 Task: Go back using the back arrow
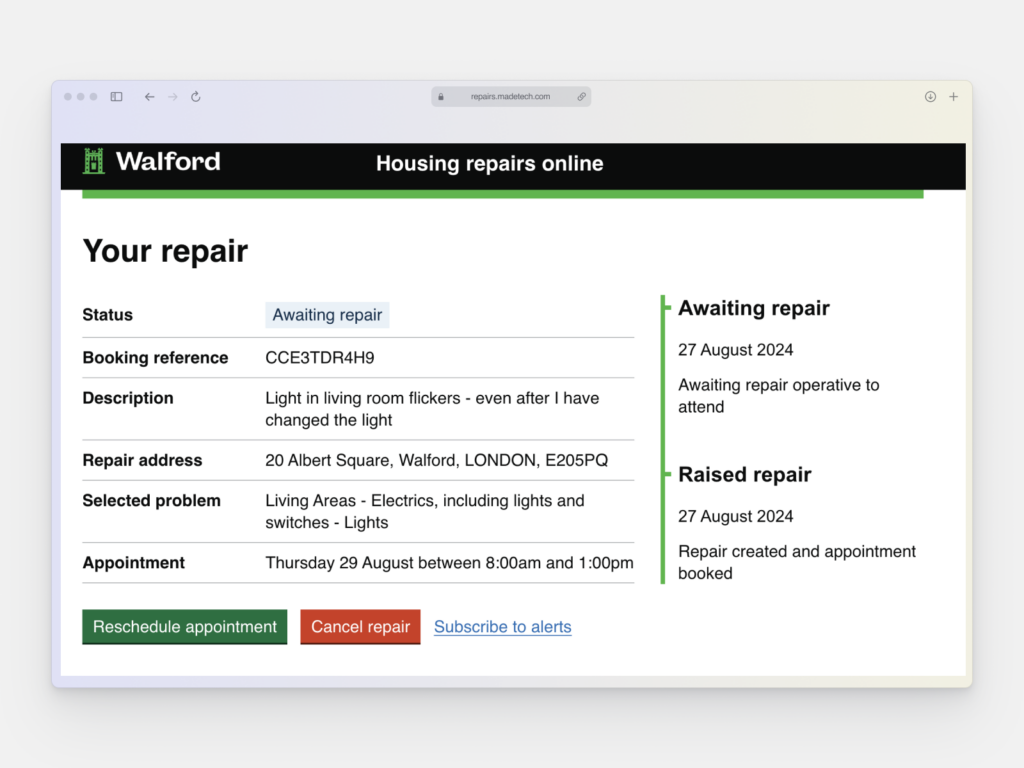click(150, 97)
